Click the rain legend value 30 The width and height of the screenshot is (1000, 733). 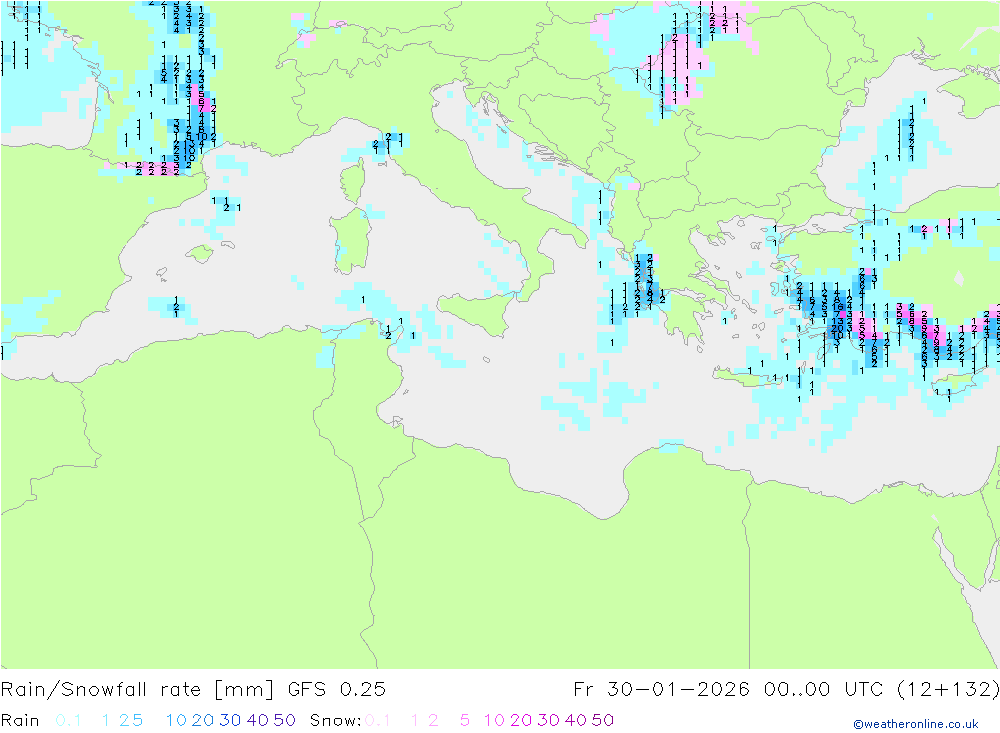[230, 720]
